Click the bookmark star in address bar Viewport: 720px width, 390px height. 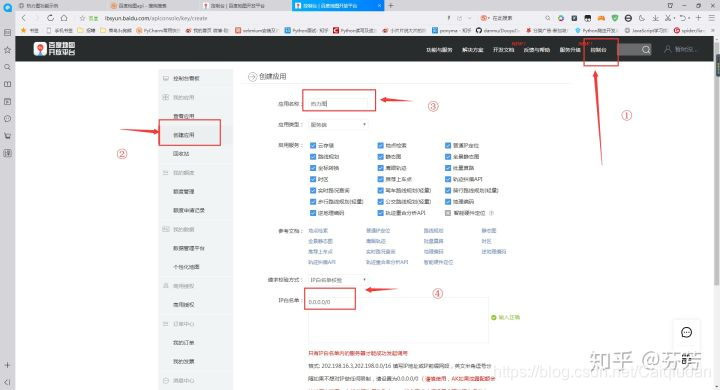82,18
